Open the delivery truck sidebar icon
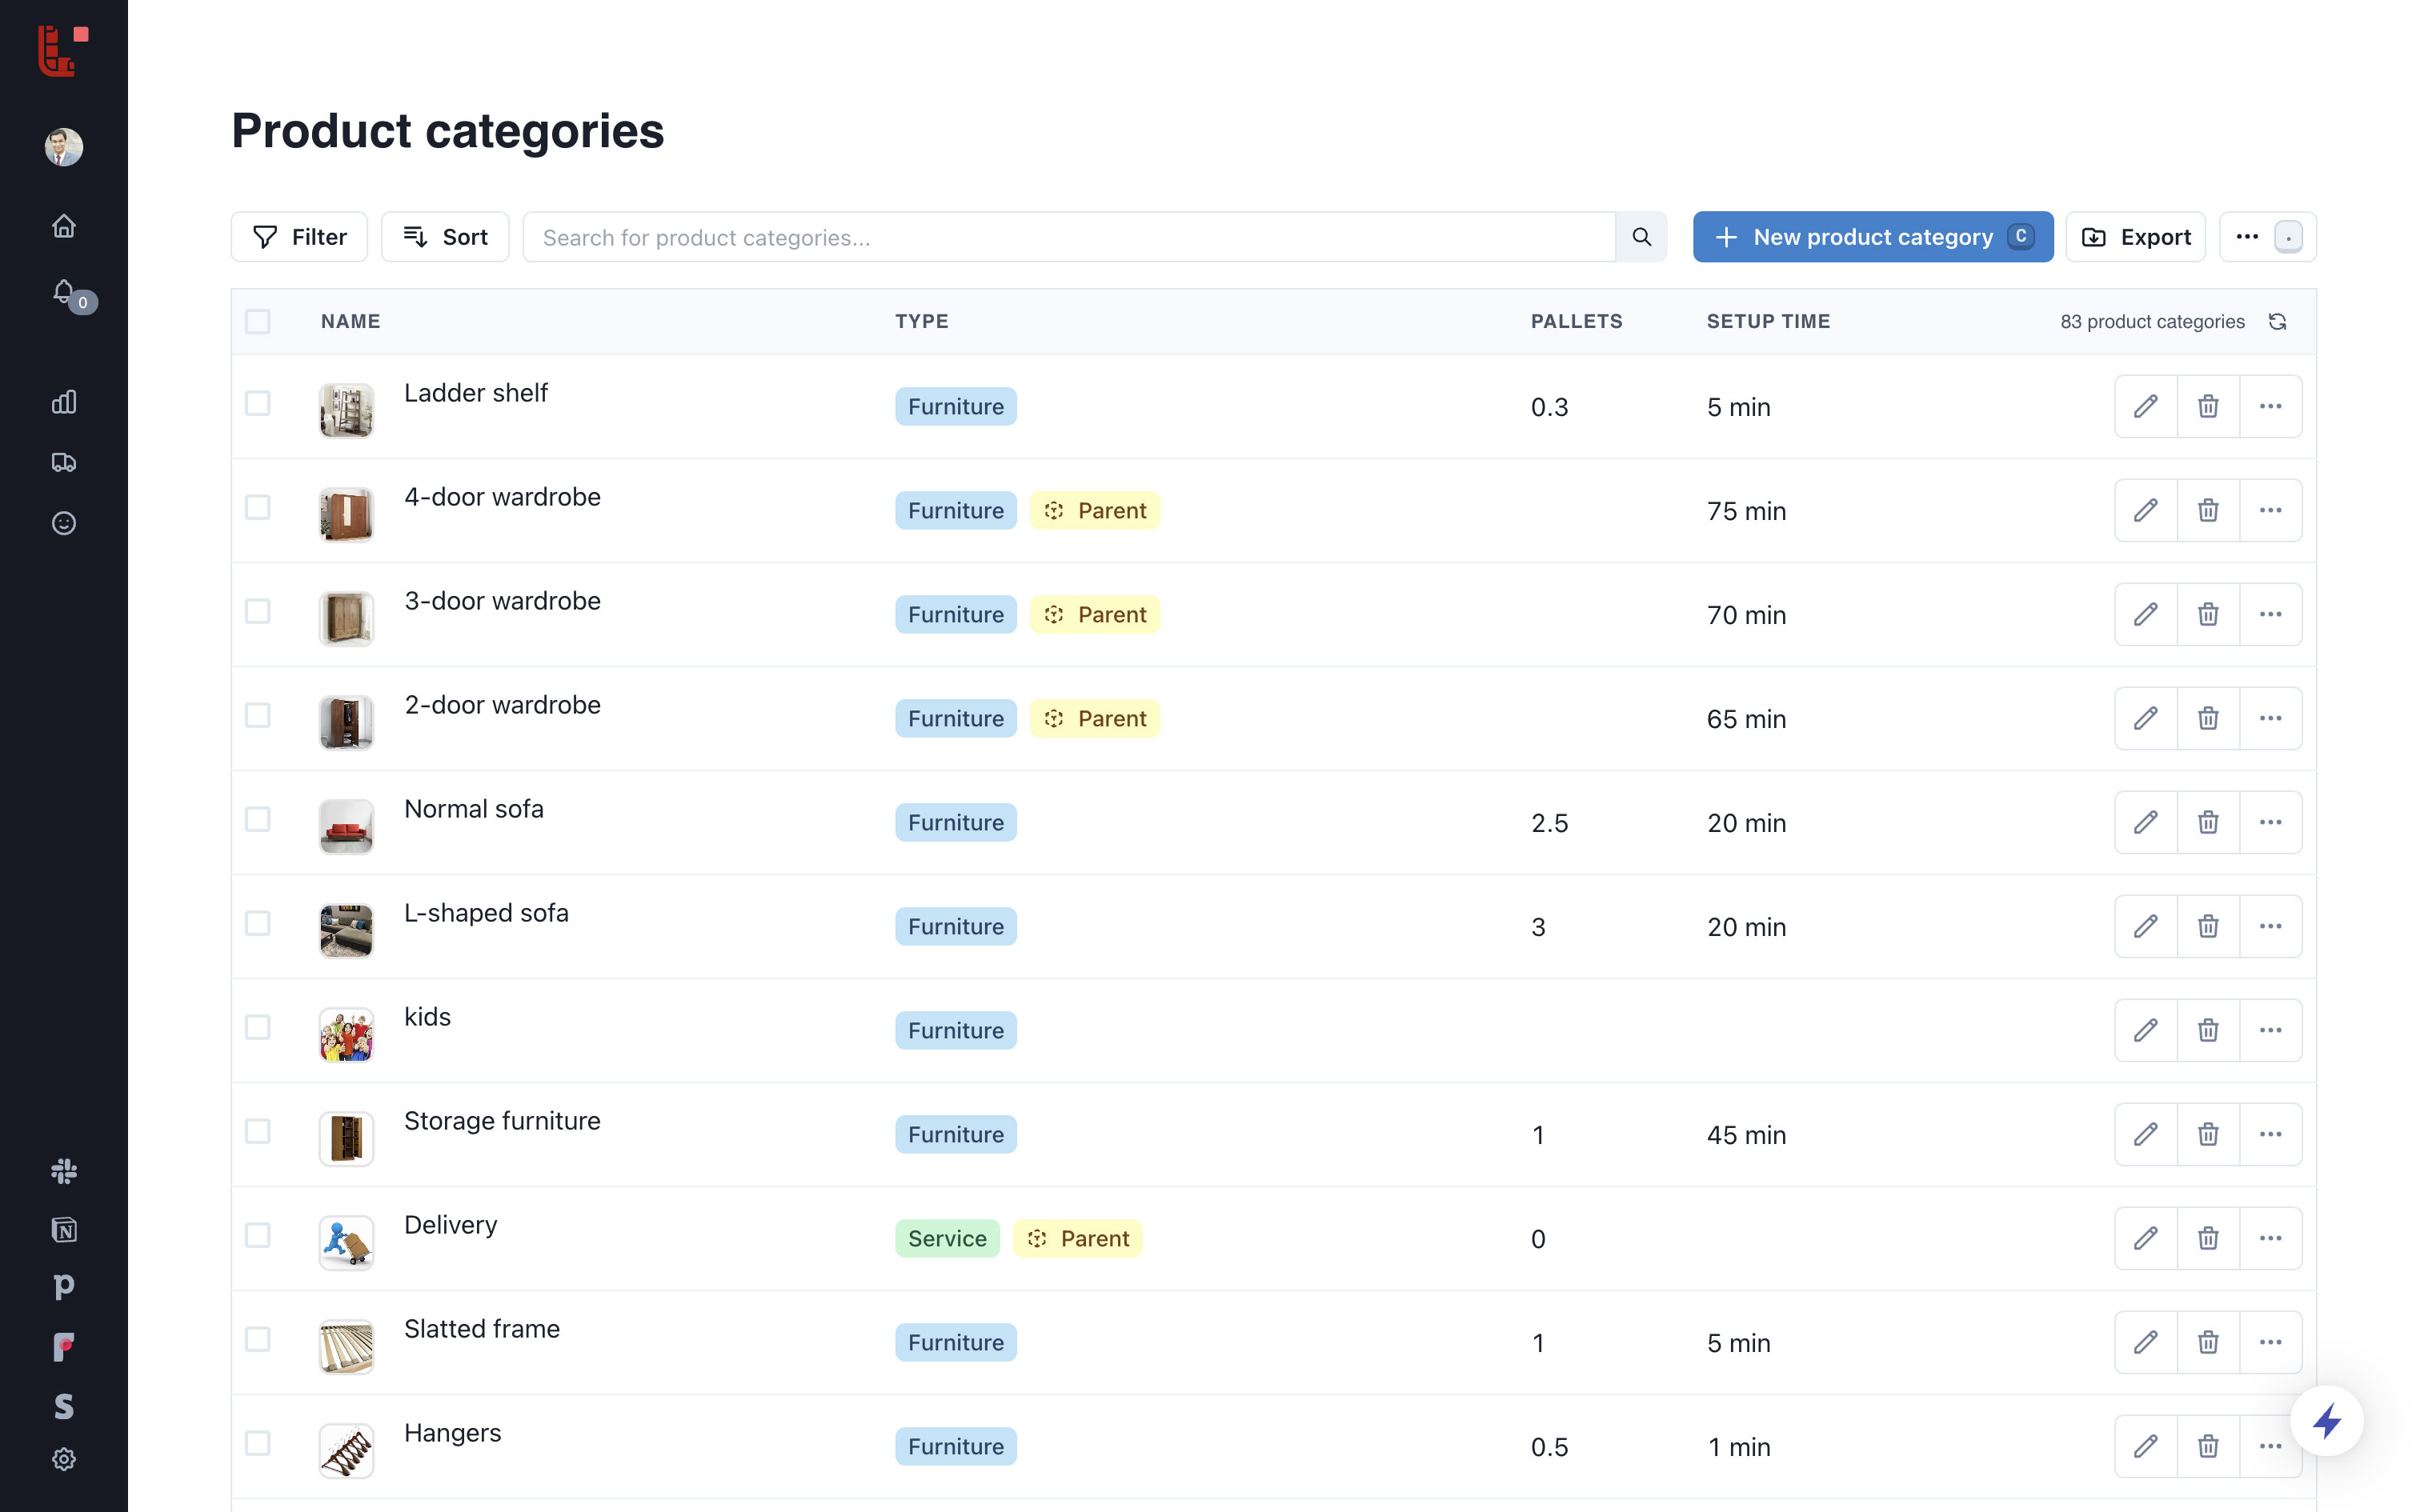 pyautogui.click(x=64, y=462)
